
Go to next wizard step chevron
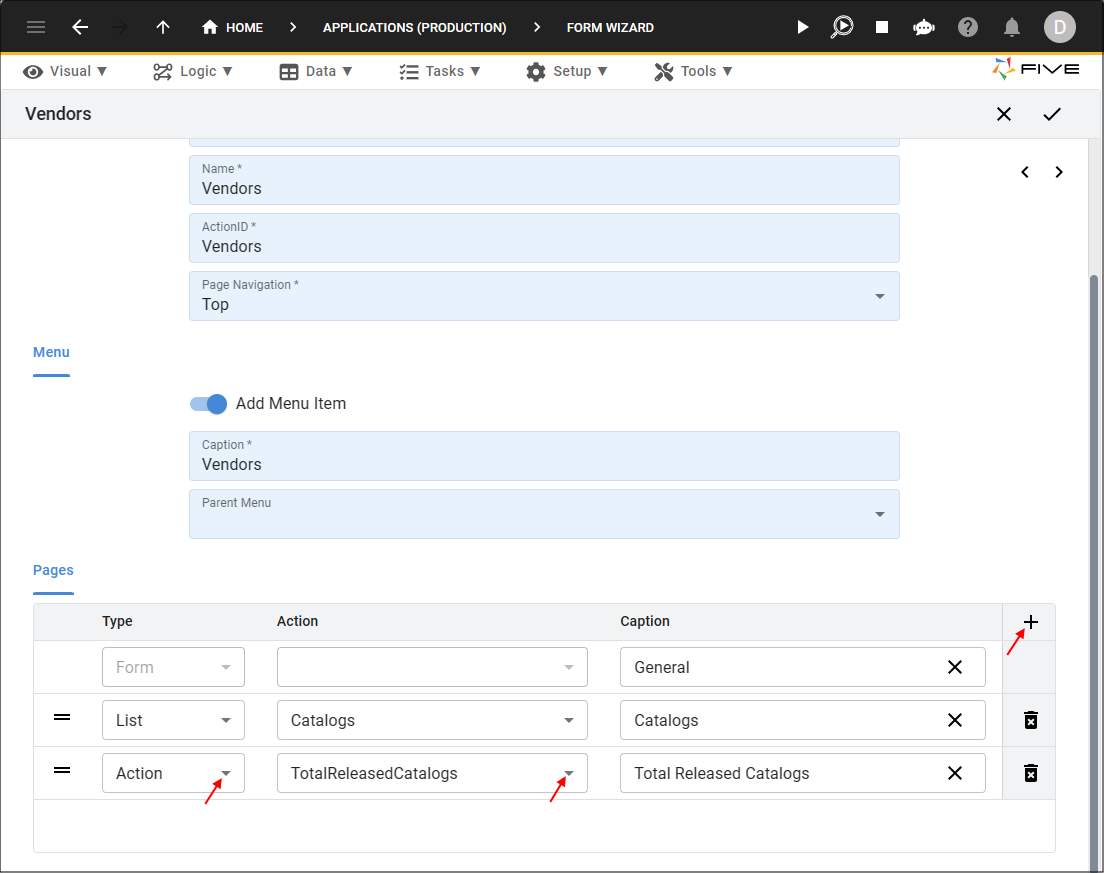1059,172
